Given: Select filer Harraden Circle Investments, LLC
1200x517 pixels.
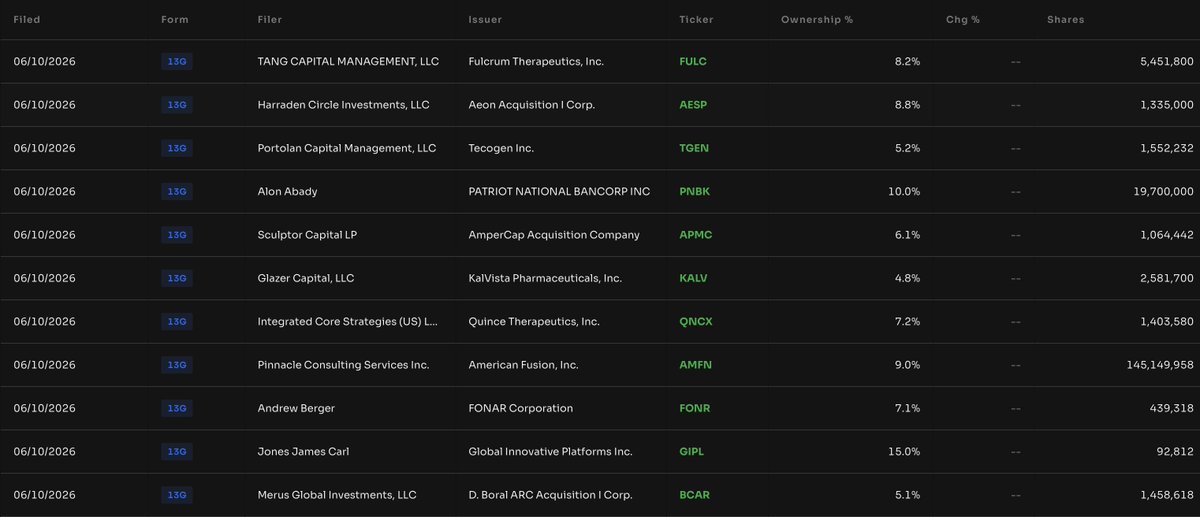Looking at the screenshot, I should (x=343, y=105).
